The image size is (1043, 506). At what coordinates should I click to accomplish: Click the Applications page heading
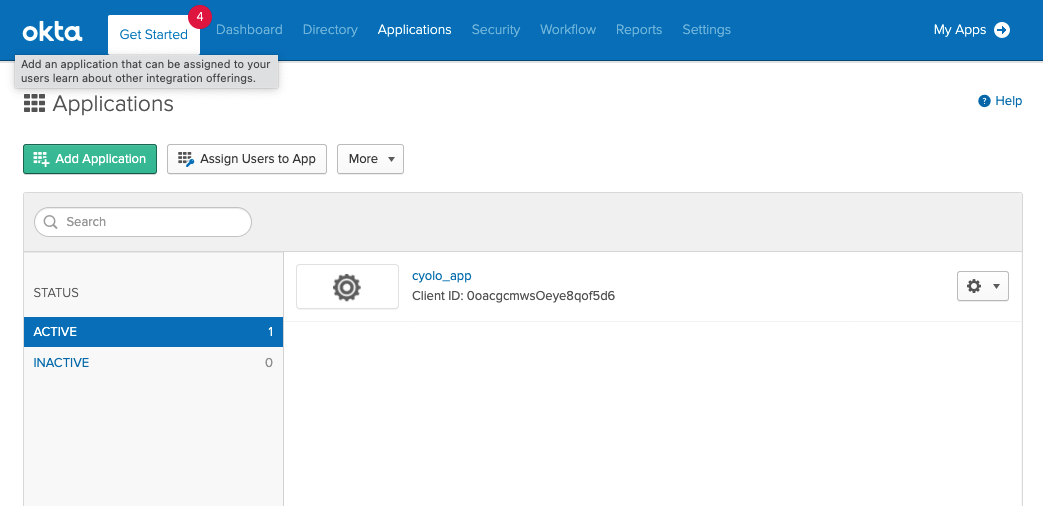(x=113, y=104)
